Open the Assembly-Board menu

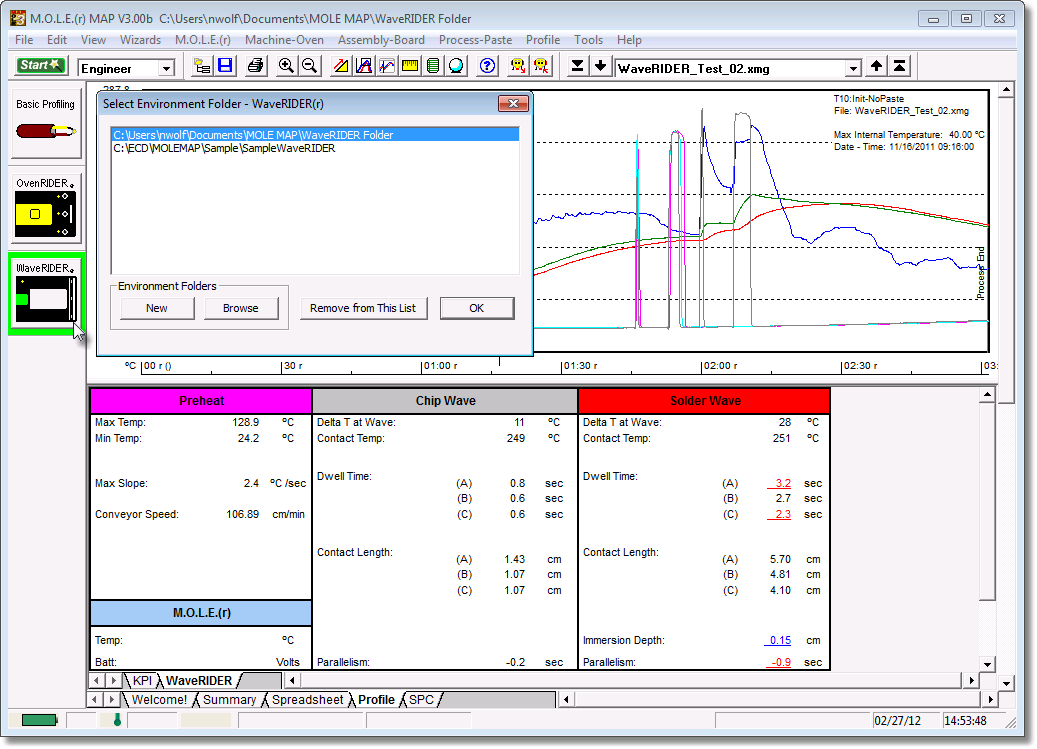[381, 40]
